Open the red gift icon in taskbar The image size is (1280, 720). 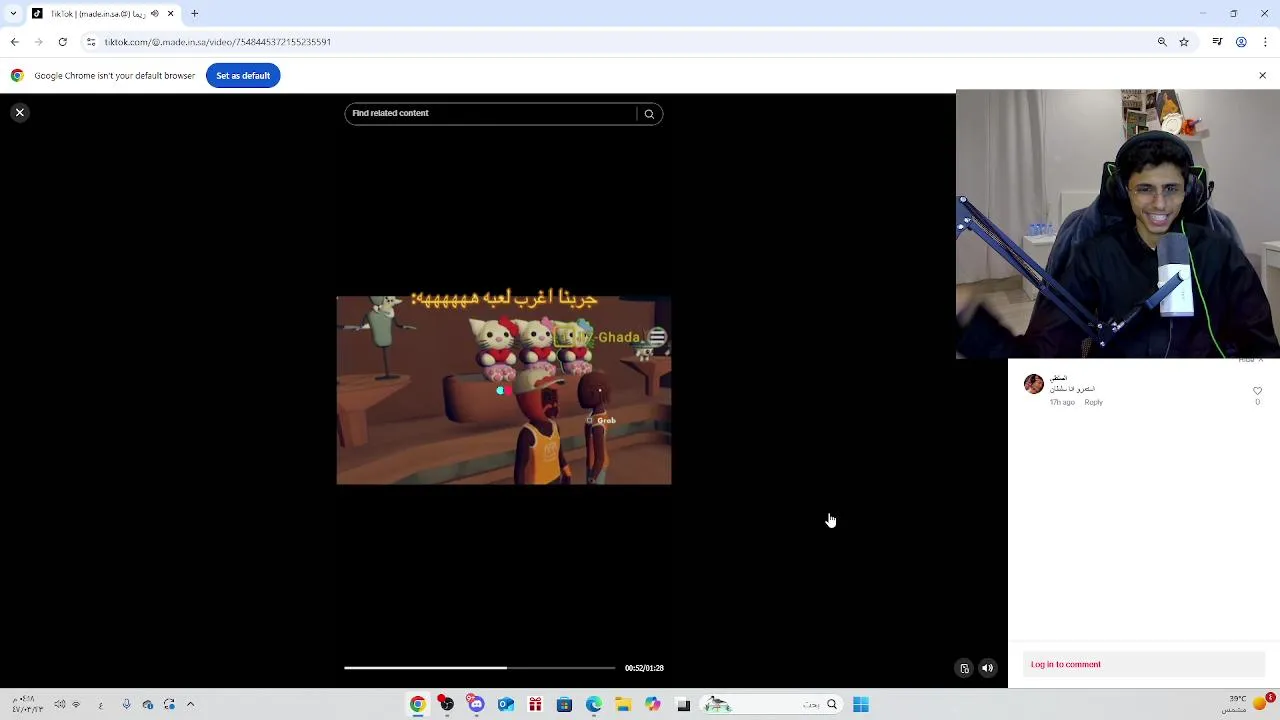pyautogui.click(x=535, y=705)
